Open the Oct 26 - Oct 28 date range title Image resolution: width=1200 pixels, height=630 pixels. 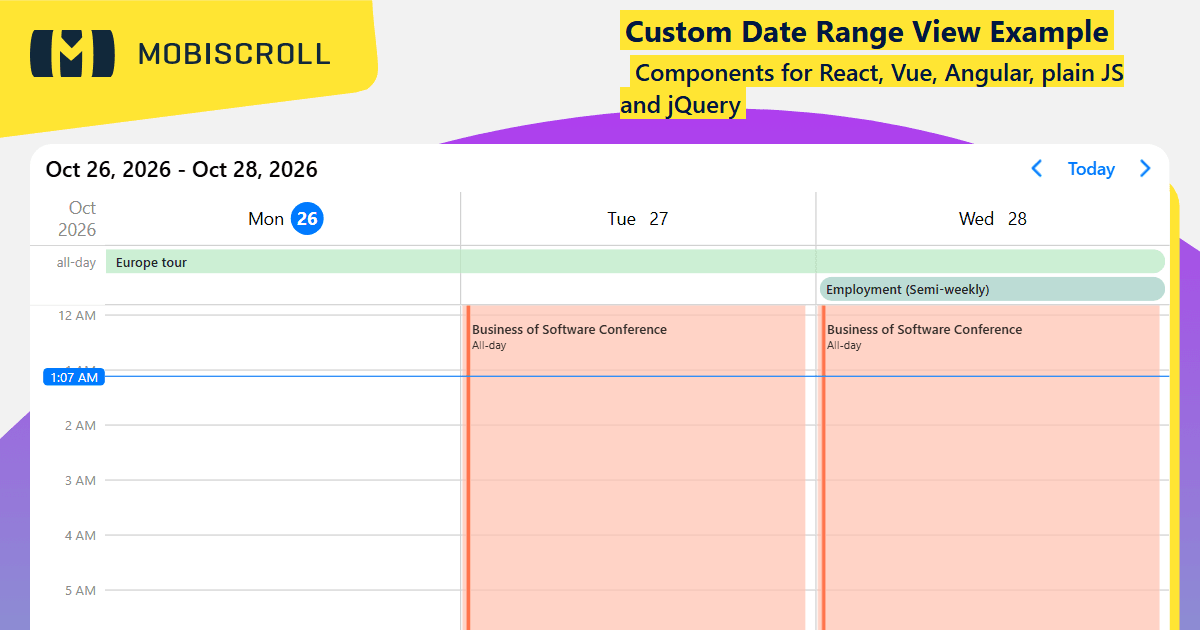click(182, 169)
